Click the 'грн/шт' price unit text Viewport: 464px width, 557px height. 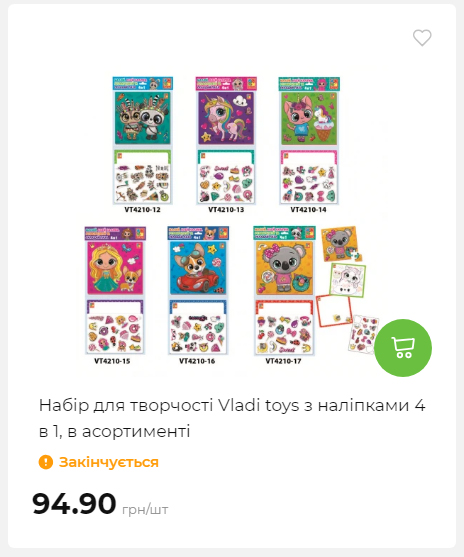[145, 510]
